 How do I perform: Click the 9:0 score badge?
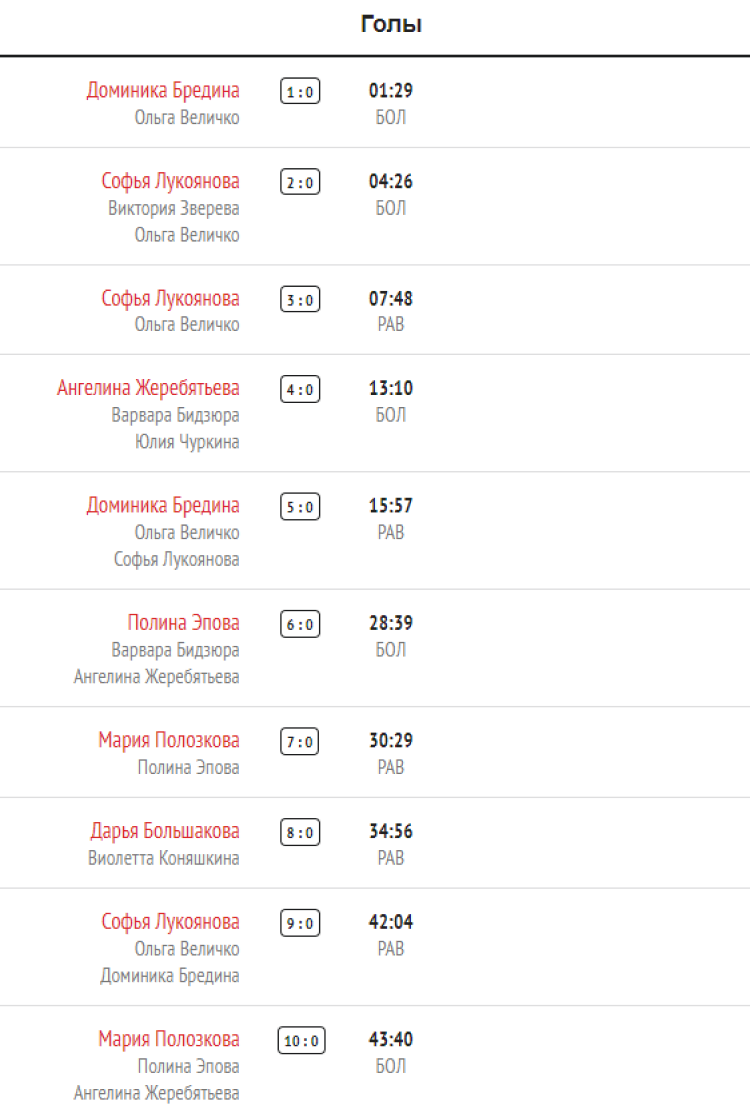tap(300, 924)
